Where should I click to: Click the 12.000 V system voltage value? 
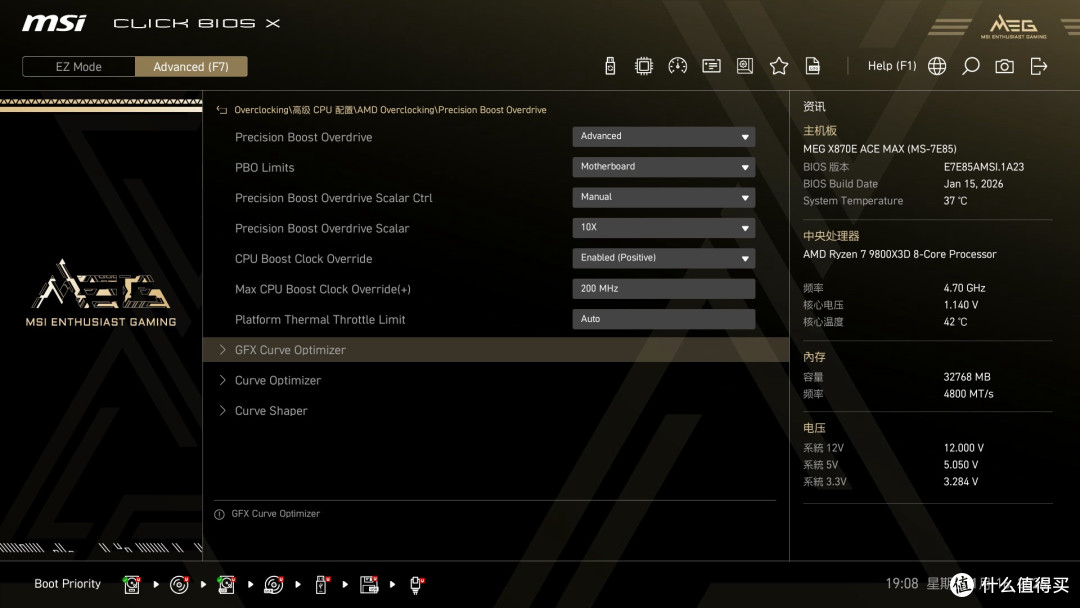click(964, 448)
